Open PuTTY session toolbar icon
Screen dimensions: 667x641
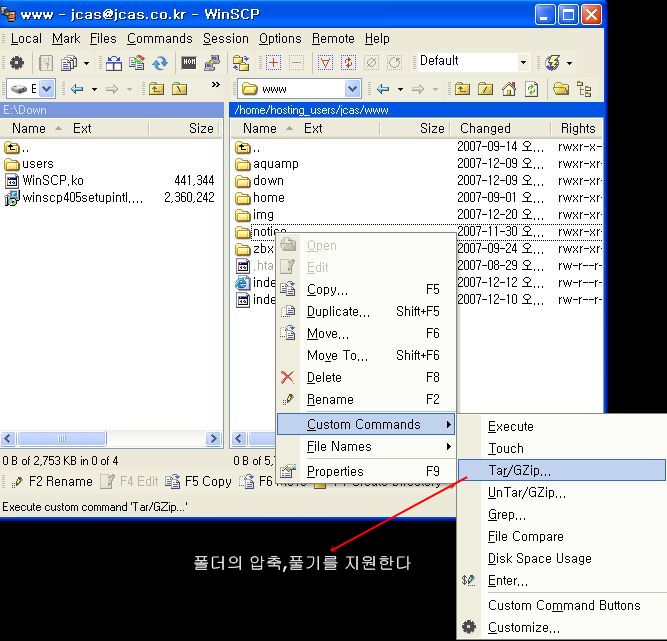(x=212, y=63)
